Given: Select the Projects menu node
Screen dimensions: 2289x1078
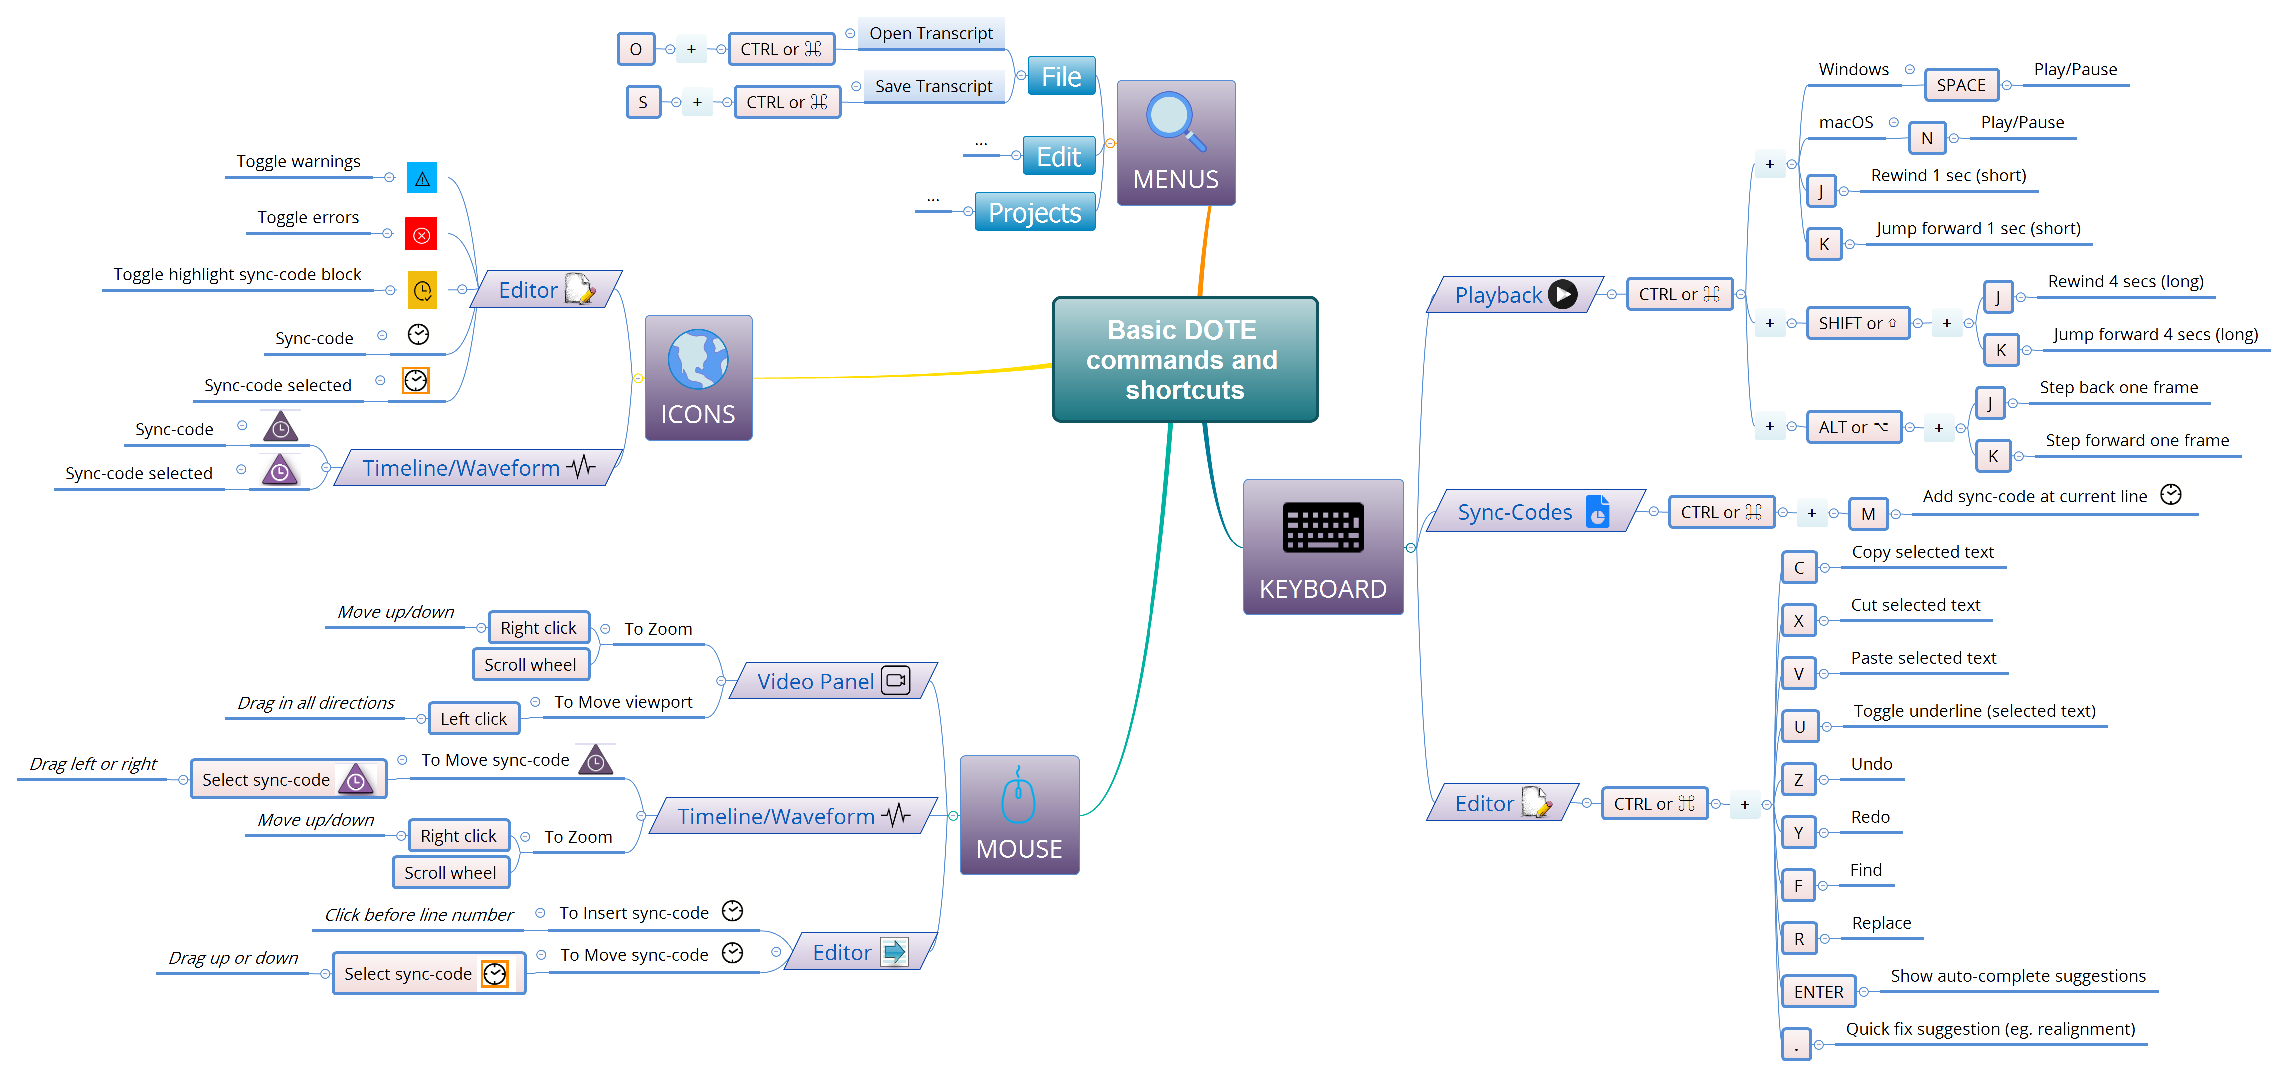Looking at the screenshot, I should coord(1035,212).
